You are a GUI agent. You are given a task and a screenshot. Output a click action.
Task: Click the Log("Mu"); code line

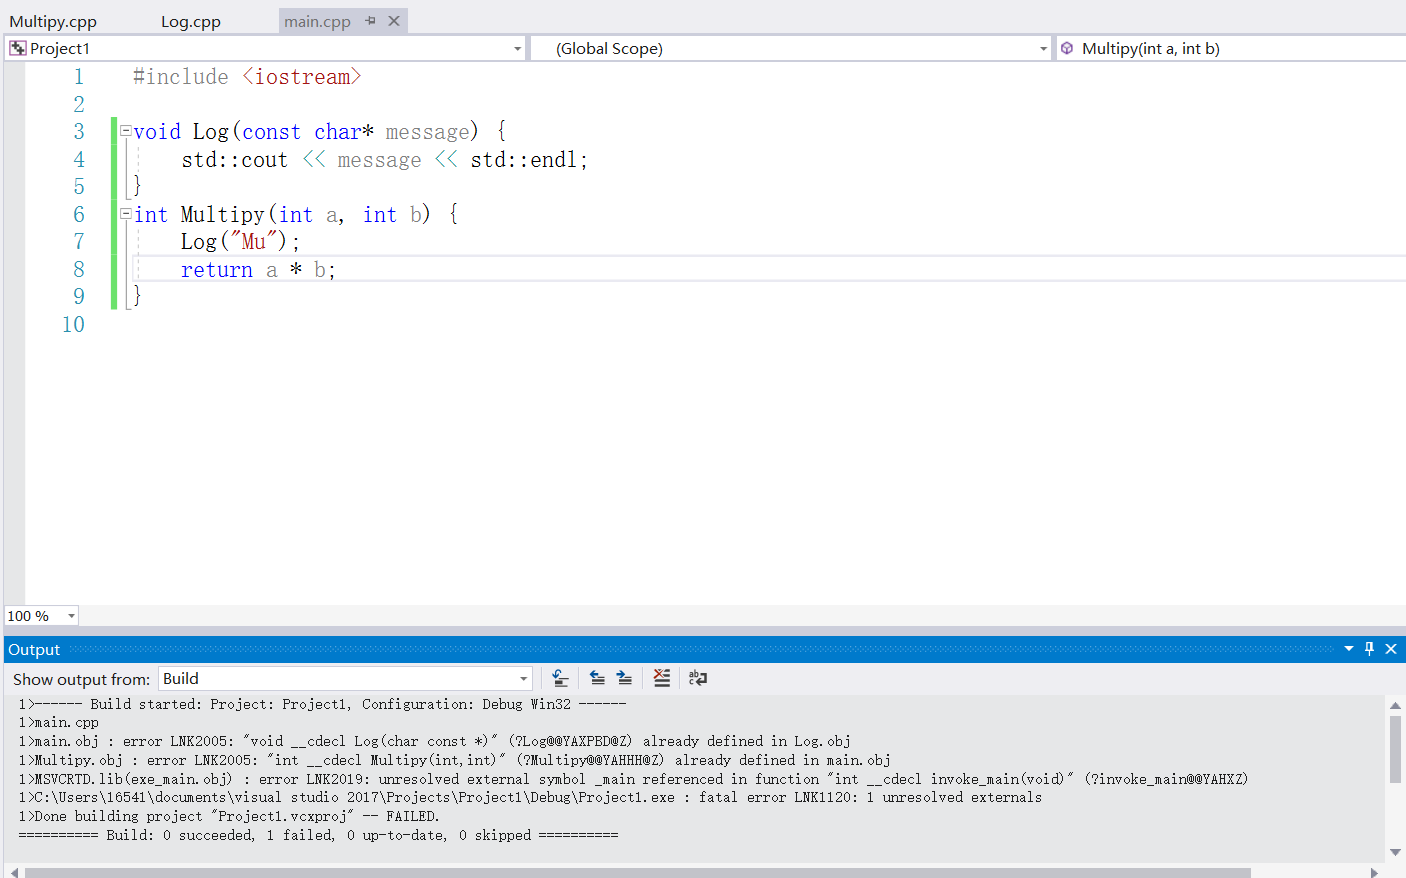point(240,242)
